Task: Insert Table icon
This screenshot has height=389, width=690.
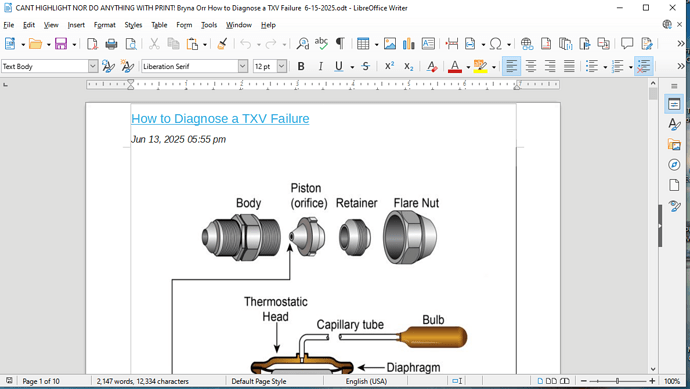Action: (363, 44)
